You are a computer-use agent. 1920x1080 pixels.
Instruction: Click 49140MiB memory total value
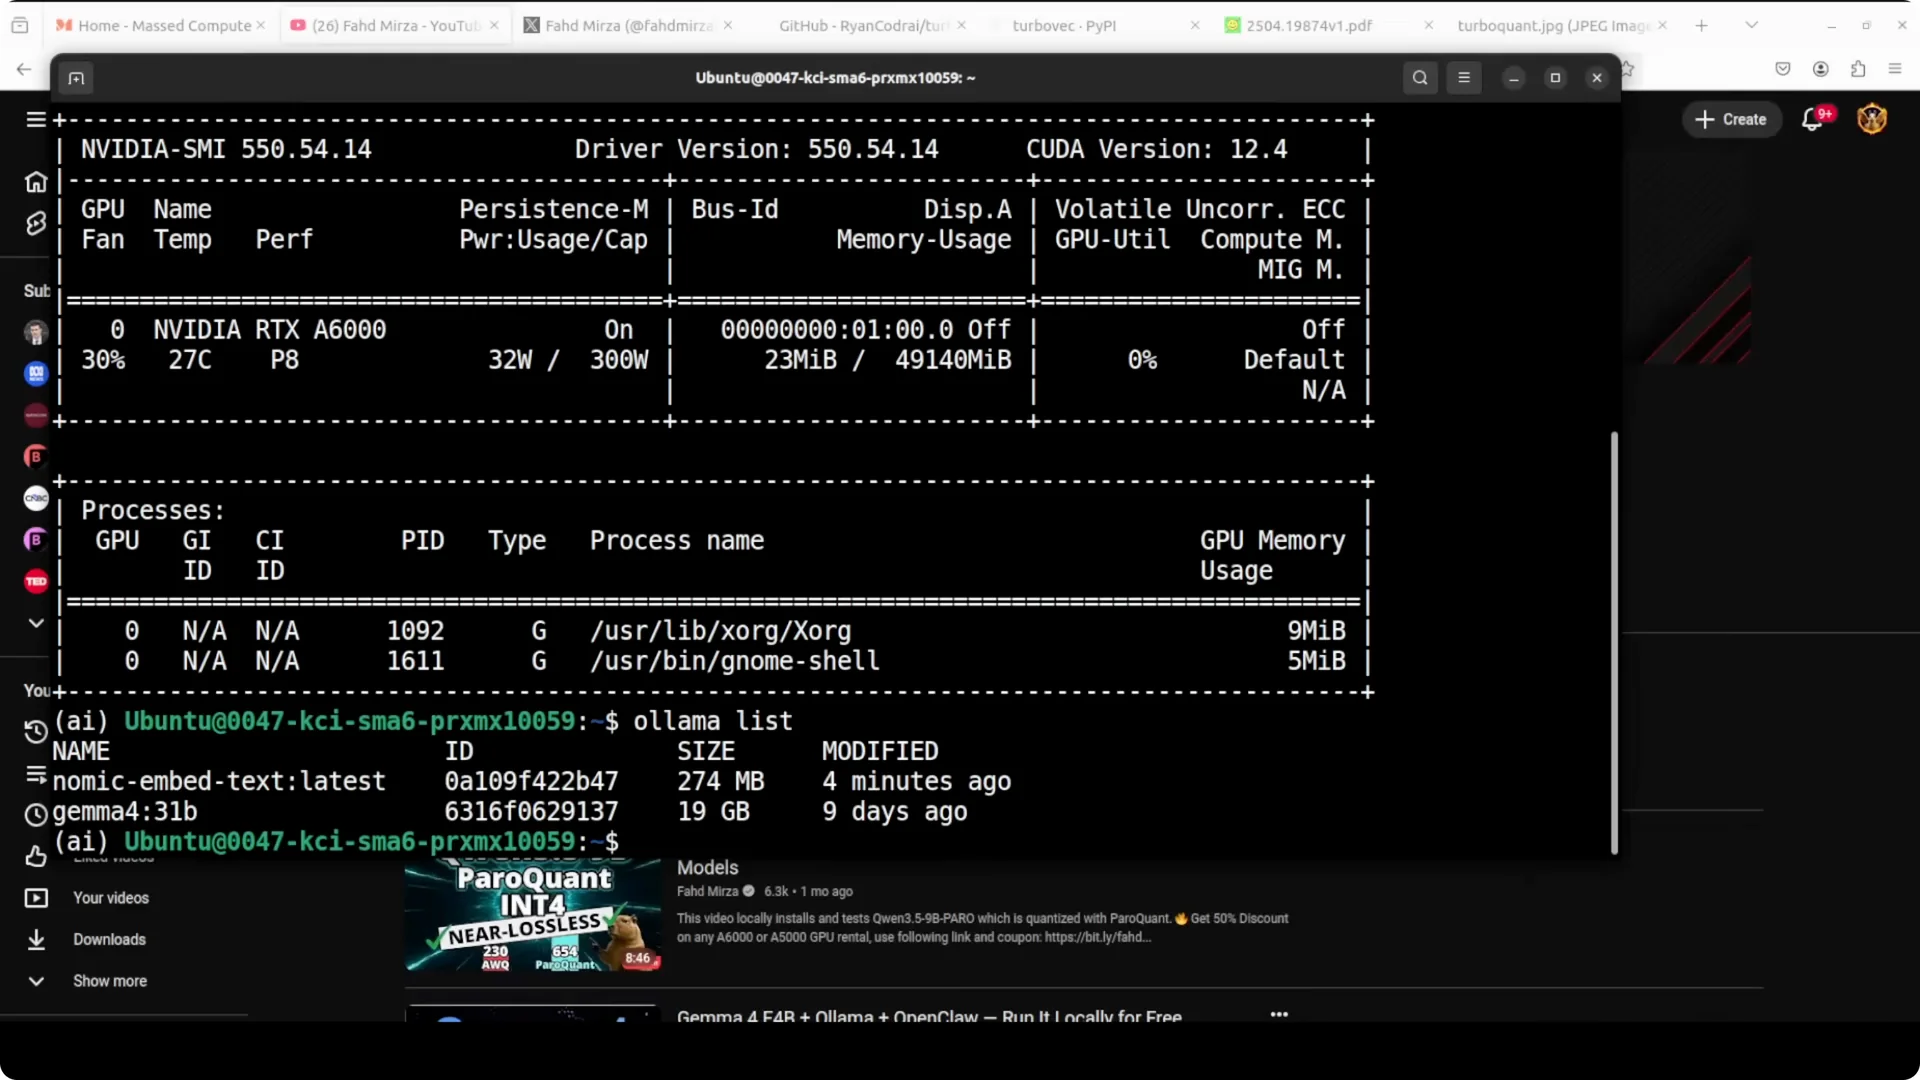click(953, 360)
